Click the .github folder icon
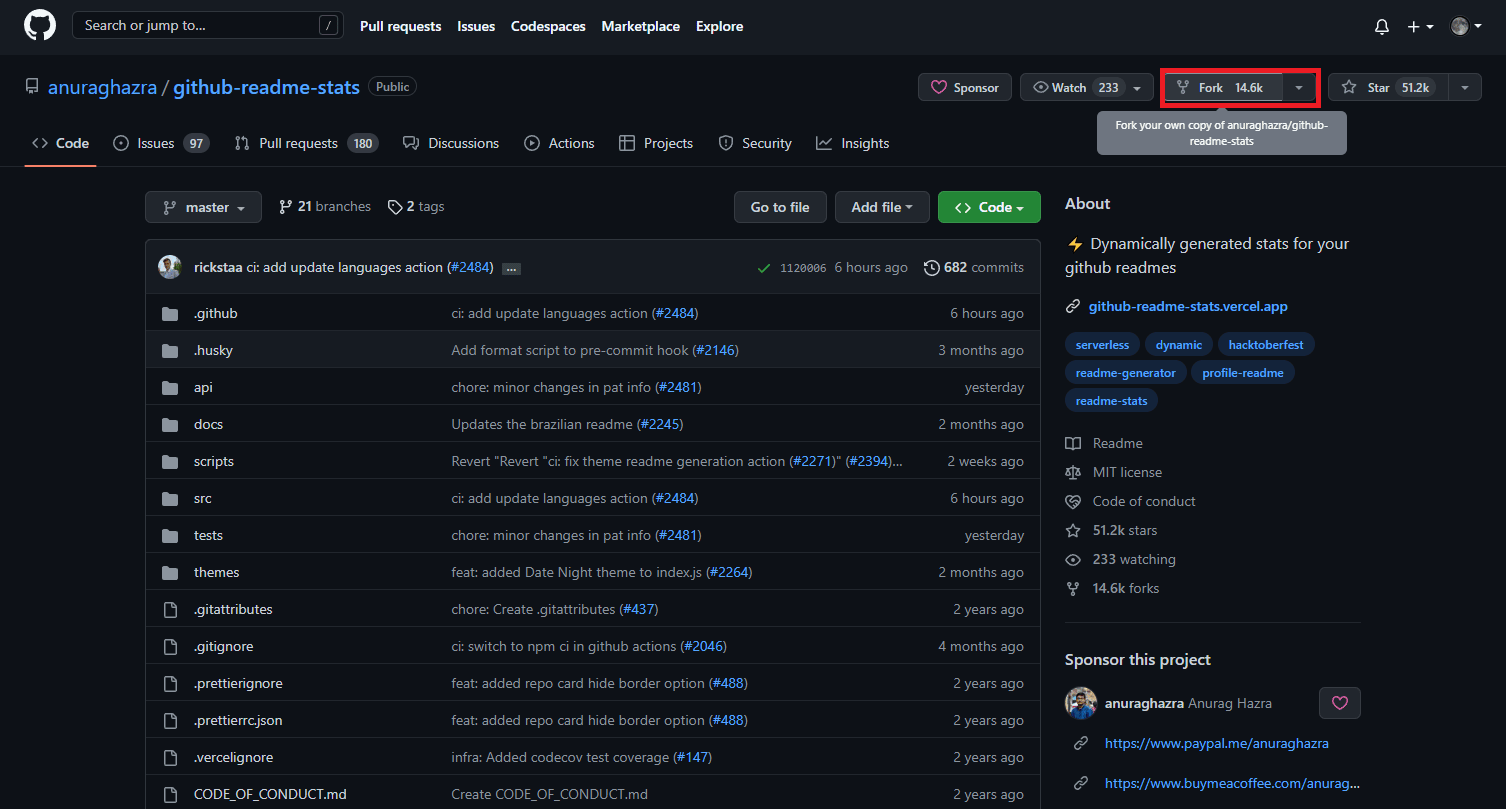 (x=170, y=314)
